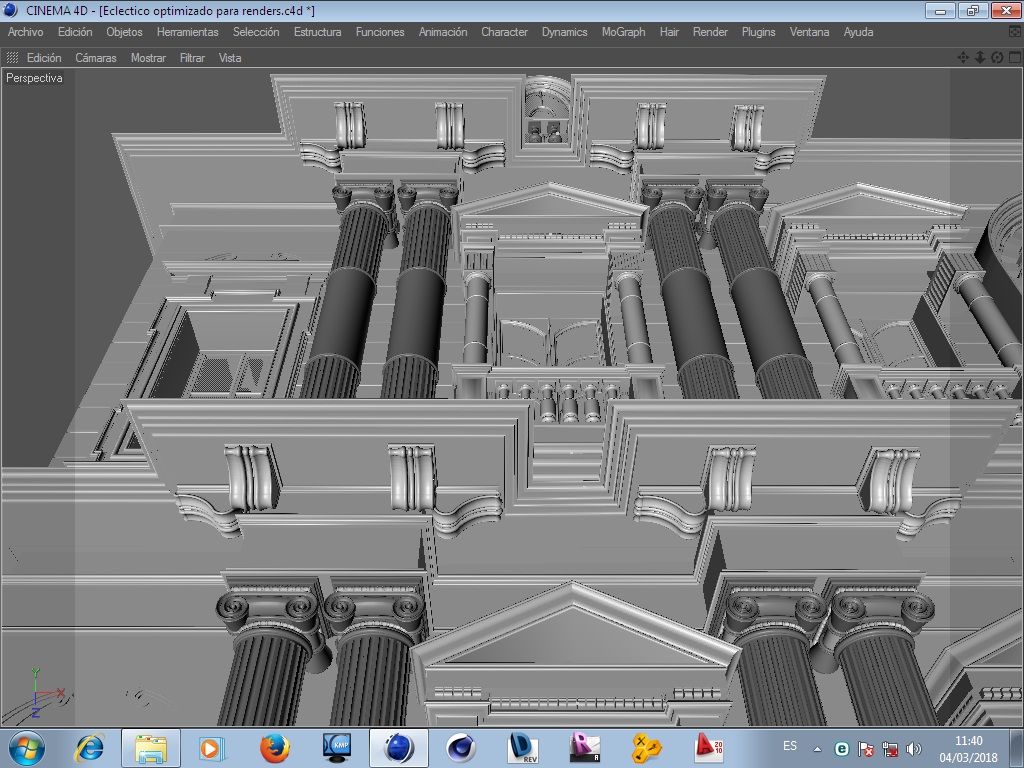The width and height of the screenshot is (1024, 768).
Task: Click the fullscreen layout icon in menu bar
Action: (1015, 31)
